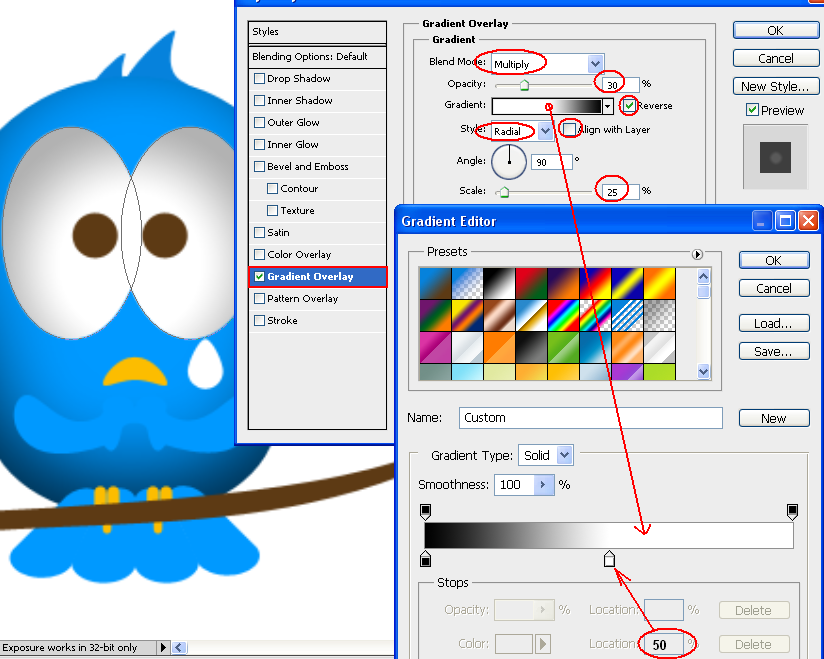Image resolution: width=824 pixels, height=659 pixels.
Task: Select Styles in the layer style list
Action: pyautogui.click(x=317, y=32)
